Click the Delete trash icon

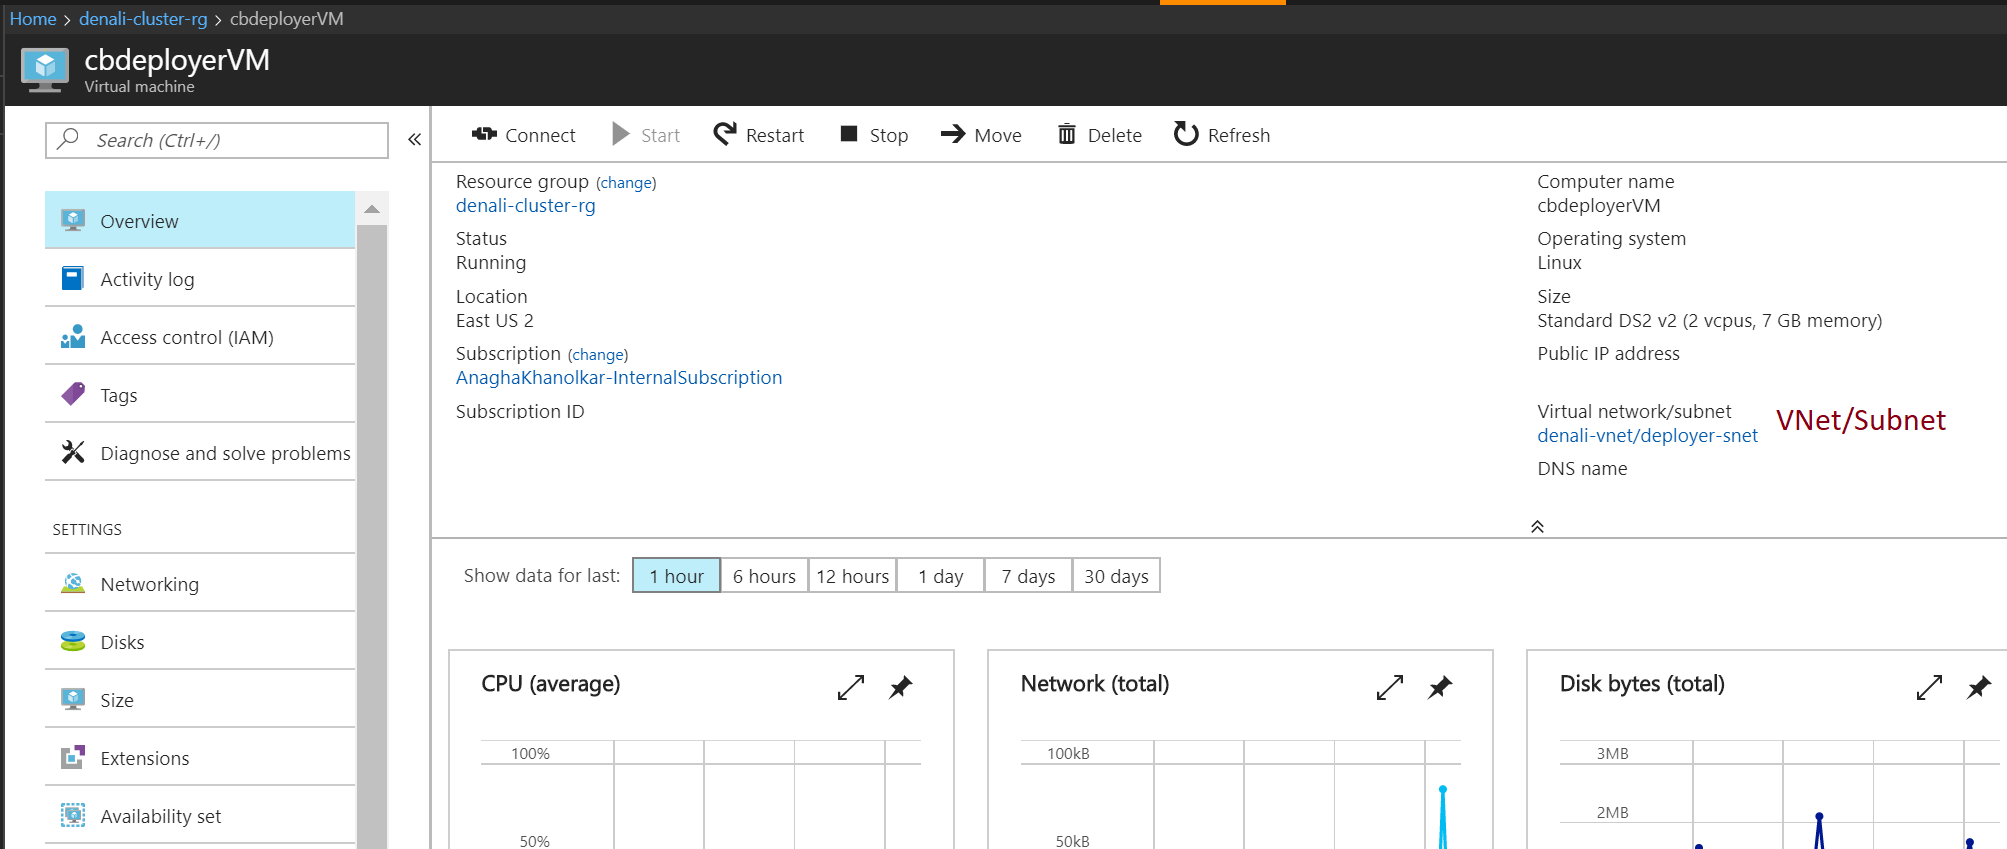coord(1067,134)
